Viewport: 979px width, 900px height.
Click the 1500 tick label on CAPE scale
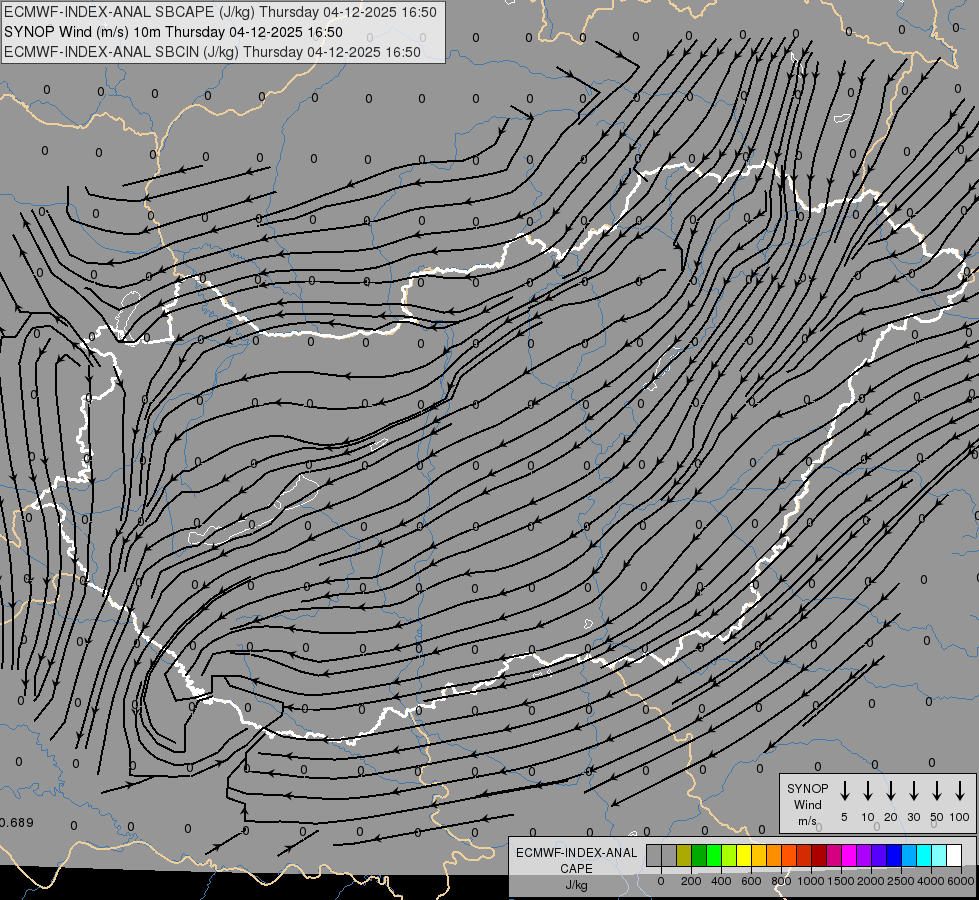(x=841, y=881)
